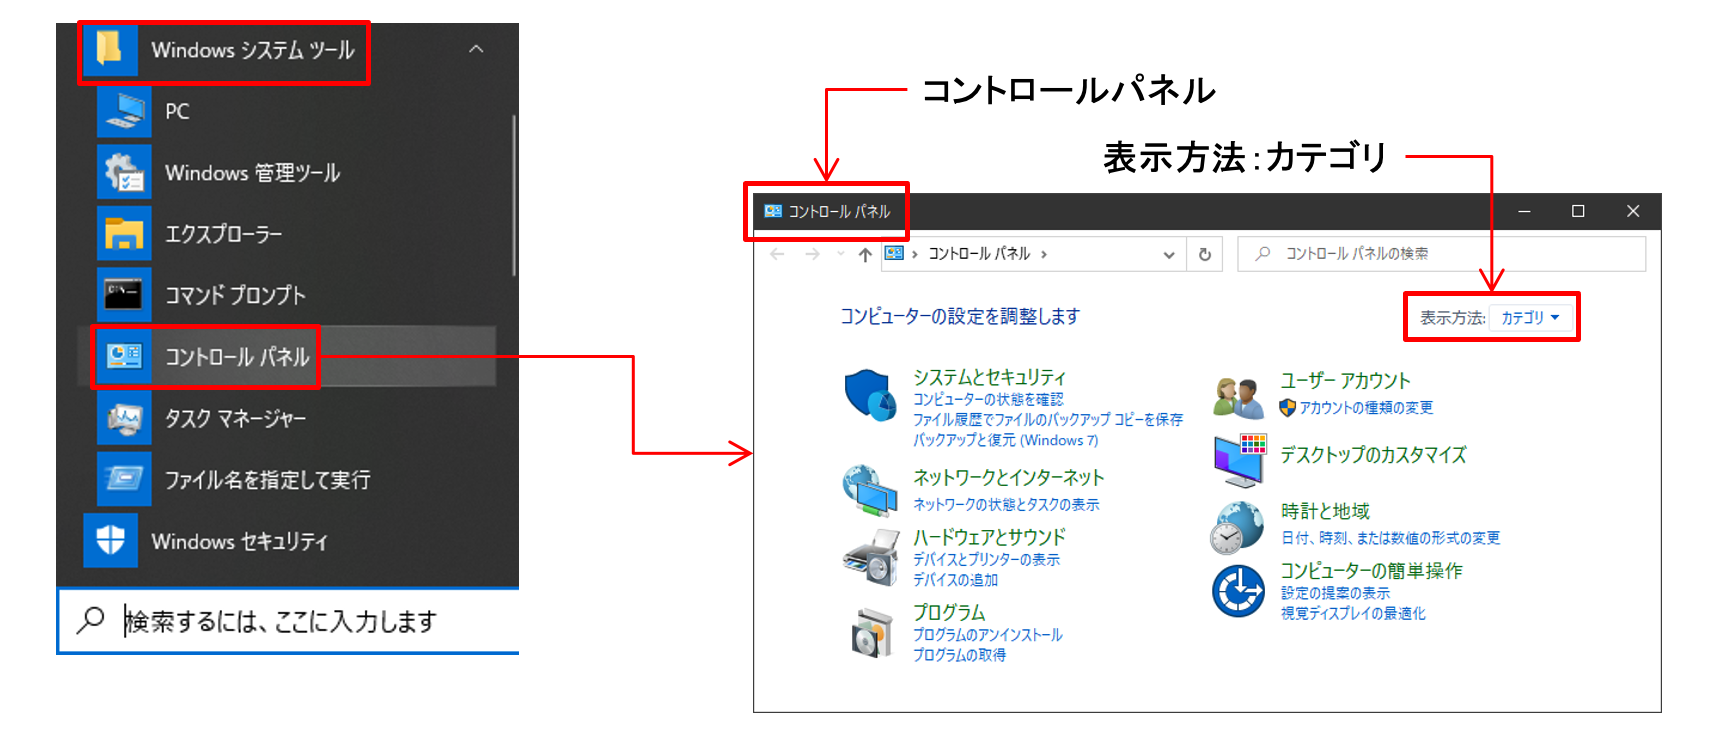The width and height of the screenshot is (1726, 752).
Task: Open the 表示方法 カテゴリ dropdown
Action: tap(1530, 318)
